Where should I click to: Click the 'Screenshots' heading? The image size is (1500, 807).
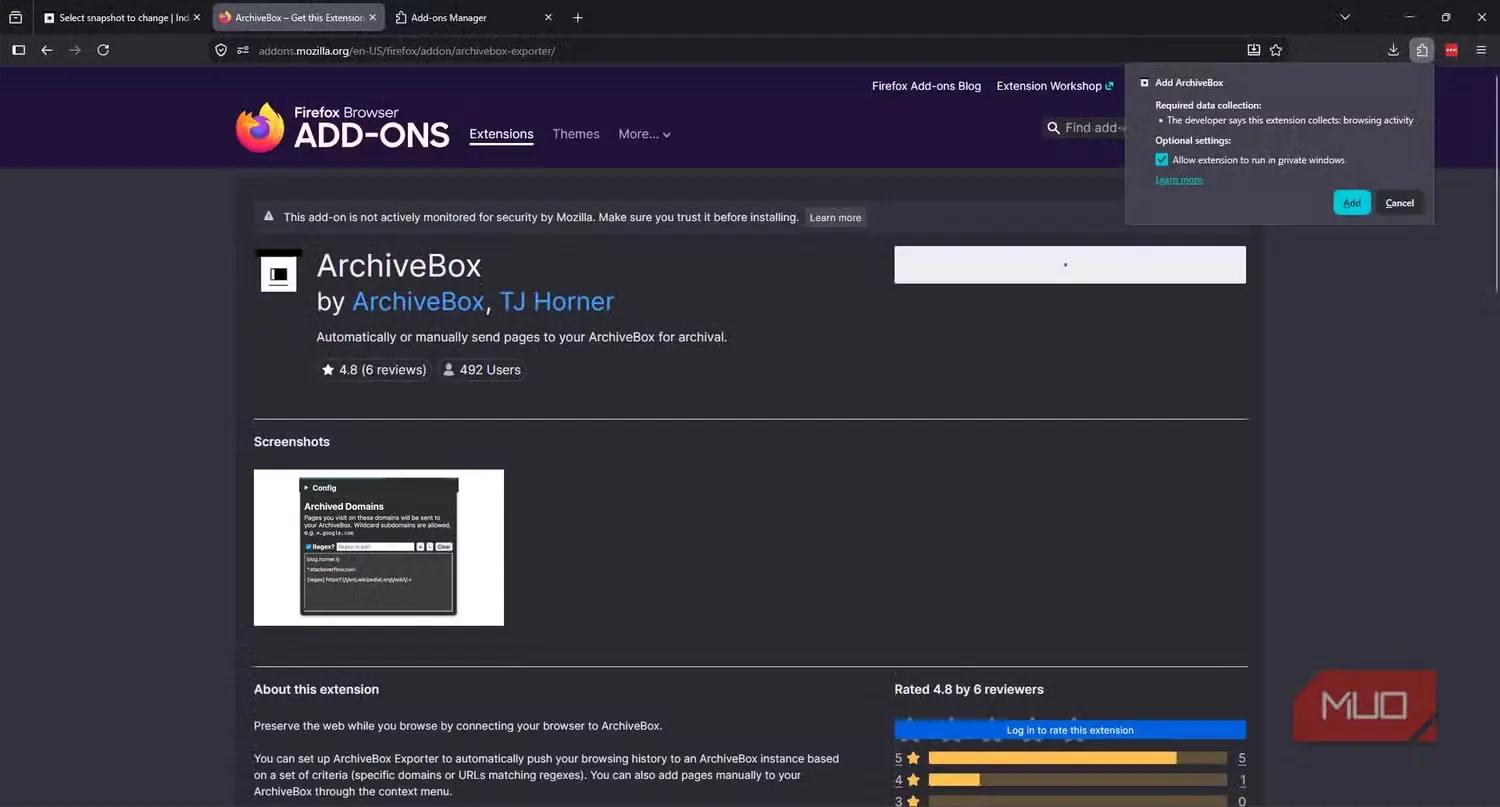click(x=292, y=442)
